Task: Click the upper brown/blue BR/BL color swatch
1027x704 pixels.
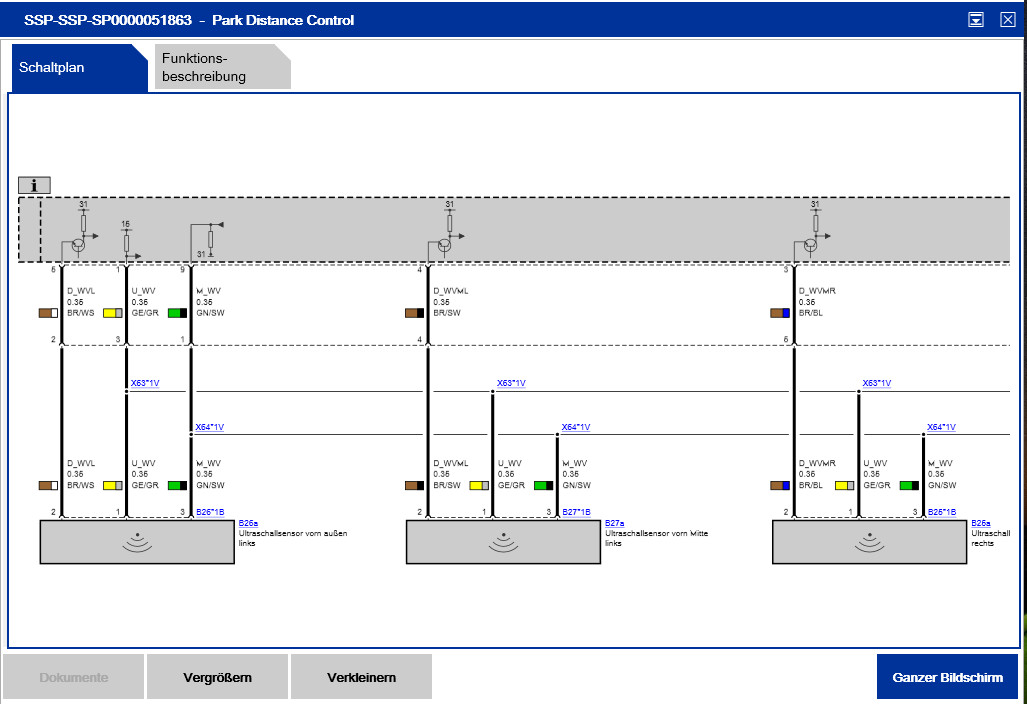Action: point(780,313)
